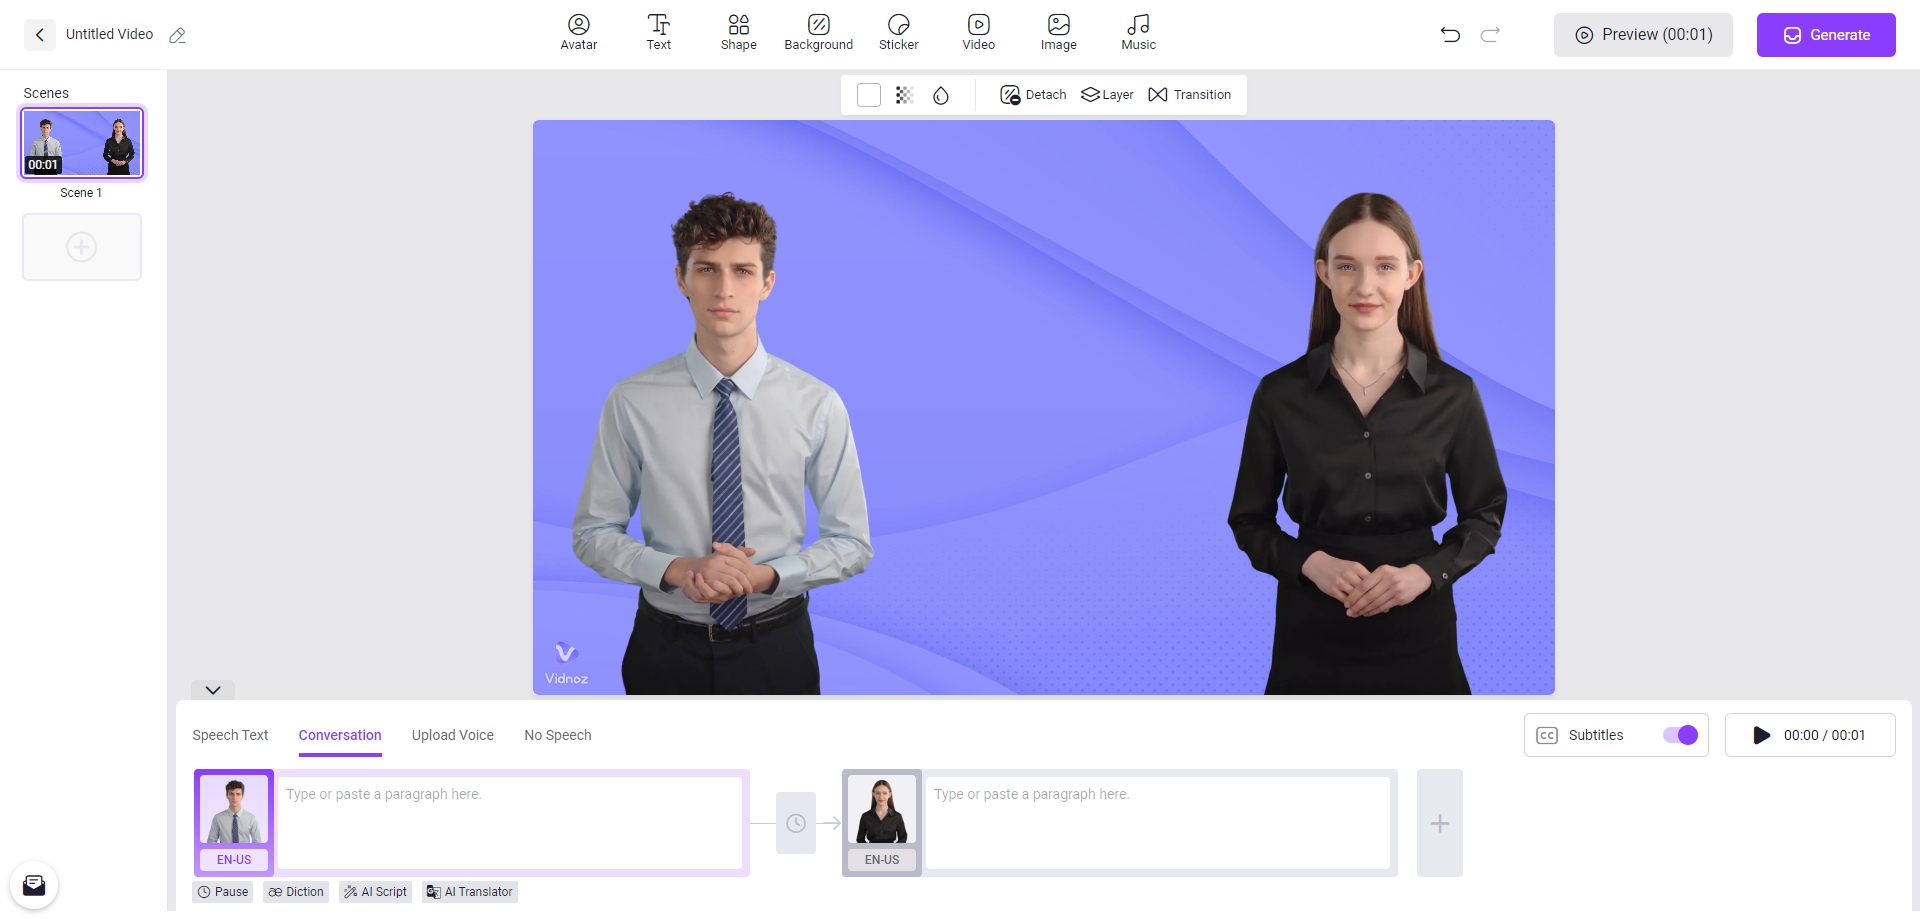
Task: Open the Transition settings
Action: point(1190,95)
